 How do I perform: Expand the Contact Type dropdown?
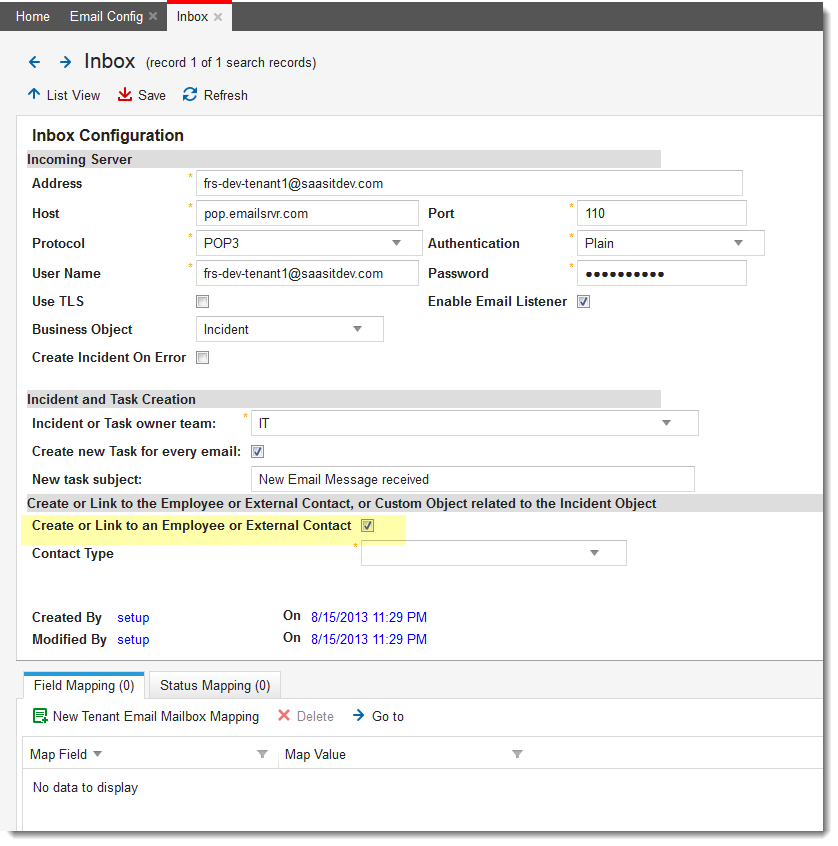coord(594,553)
